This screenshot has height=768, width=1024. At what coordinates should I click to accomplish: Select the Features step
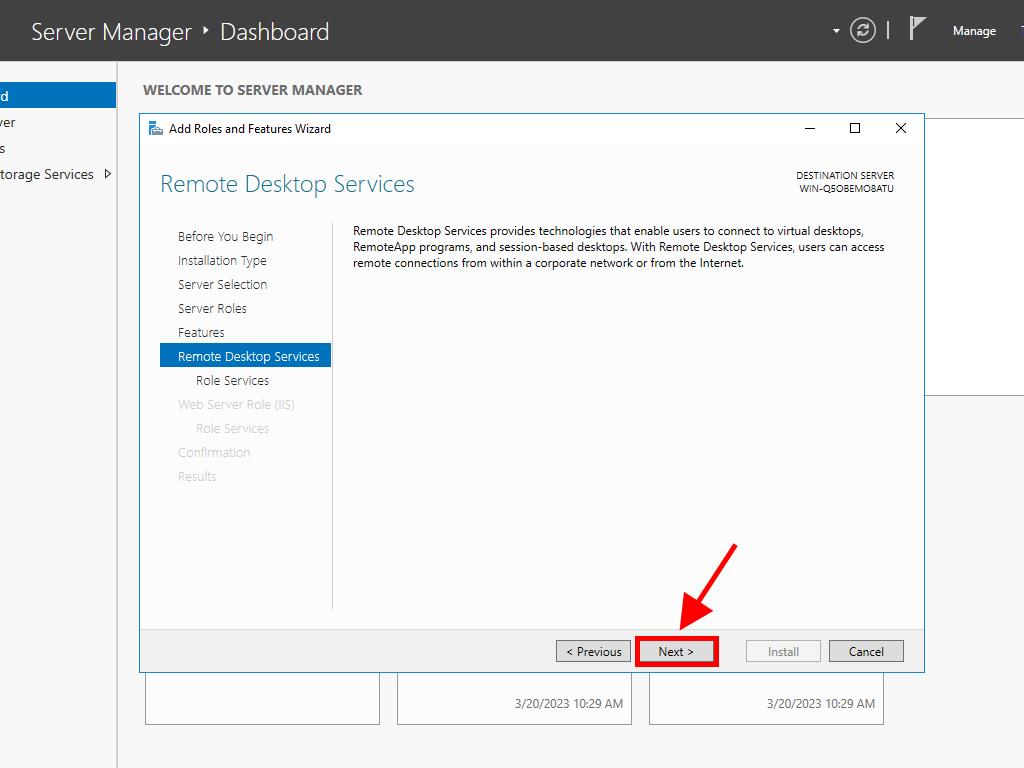[201, 333]
